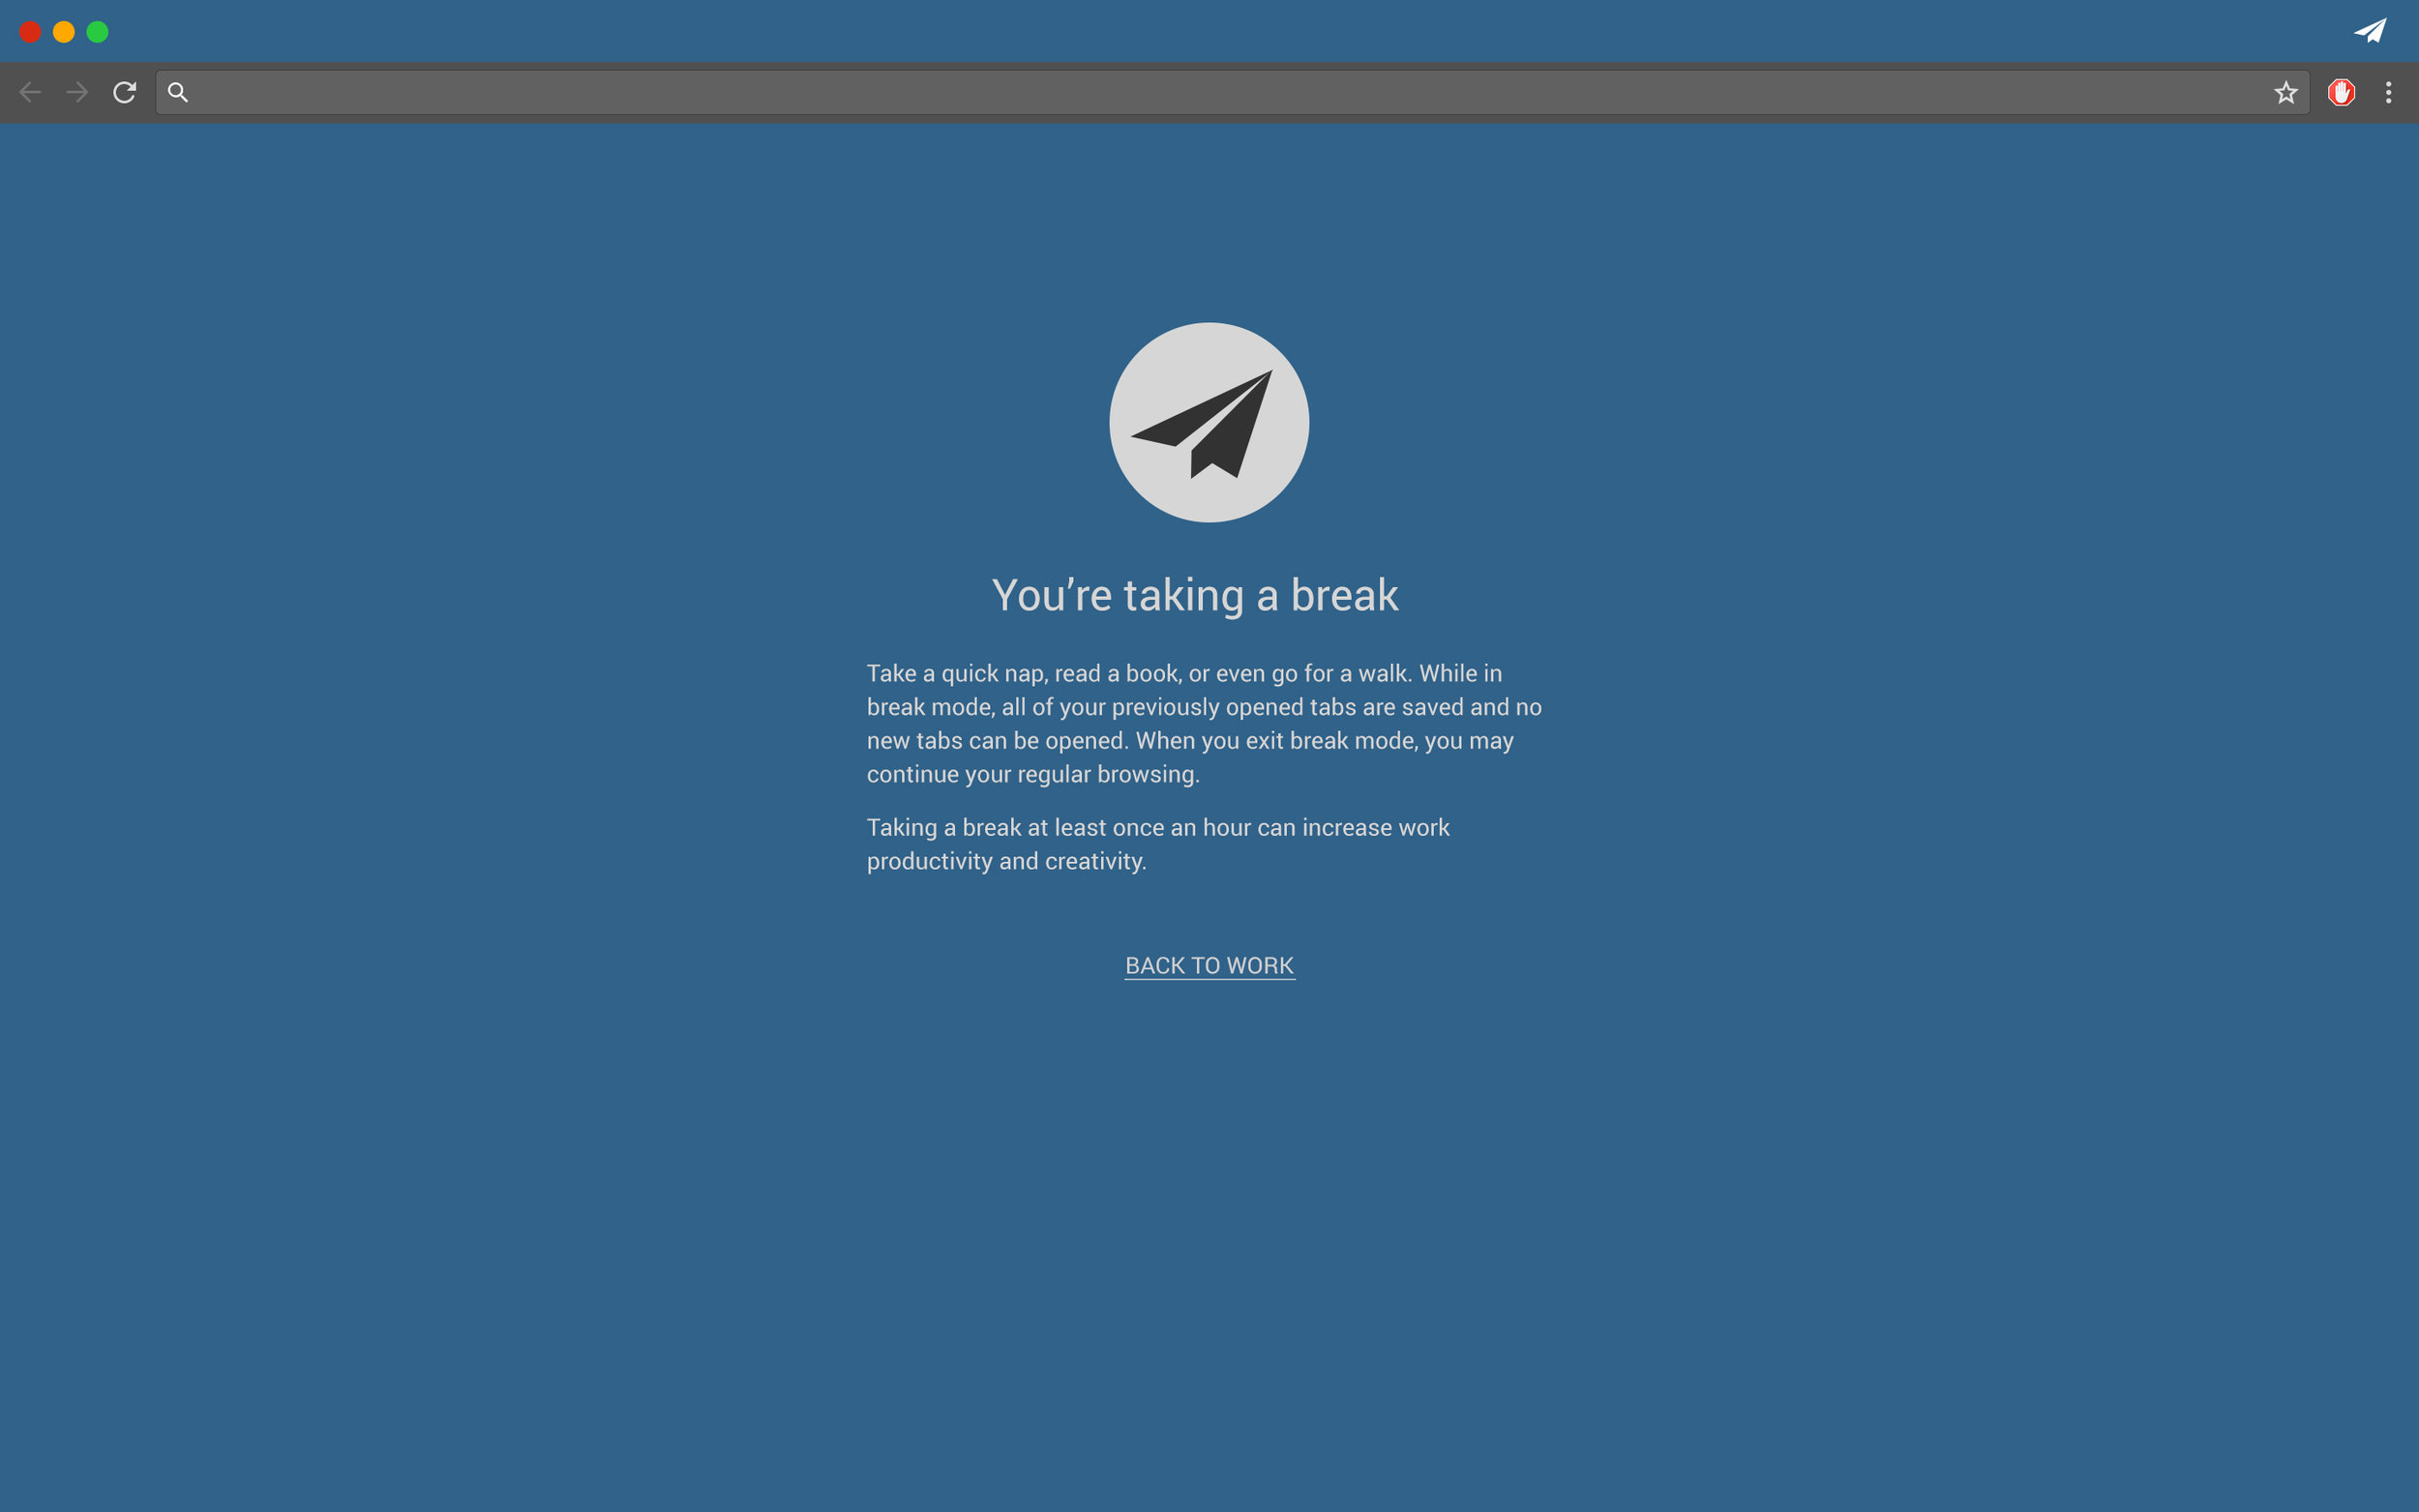Click the browser back arrow
The height and width of the screenshot is (1512, 2419).
tap(30, 92)
